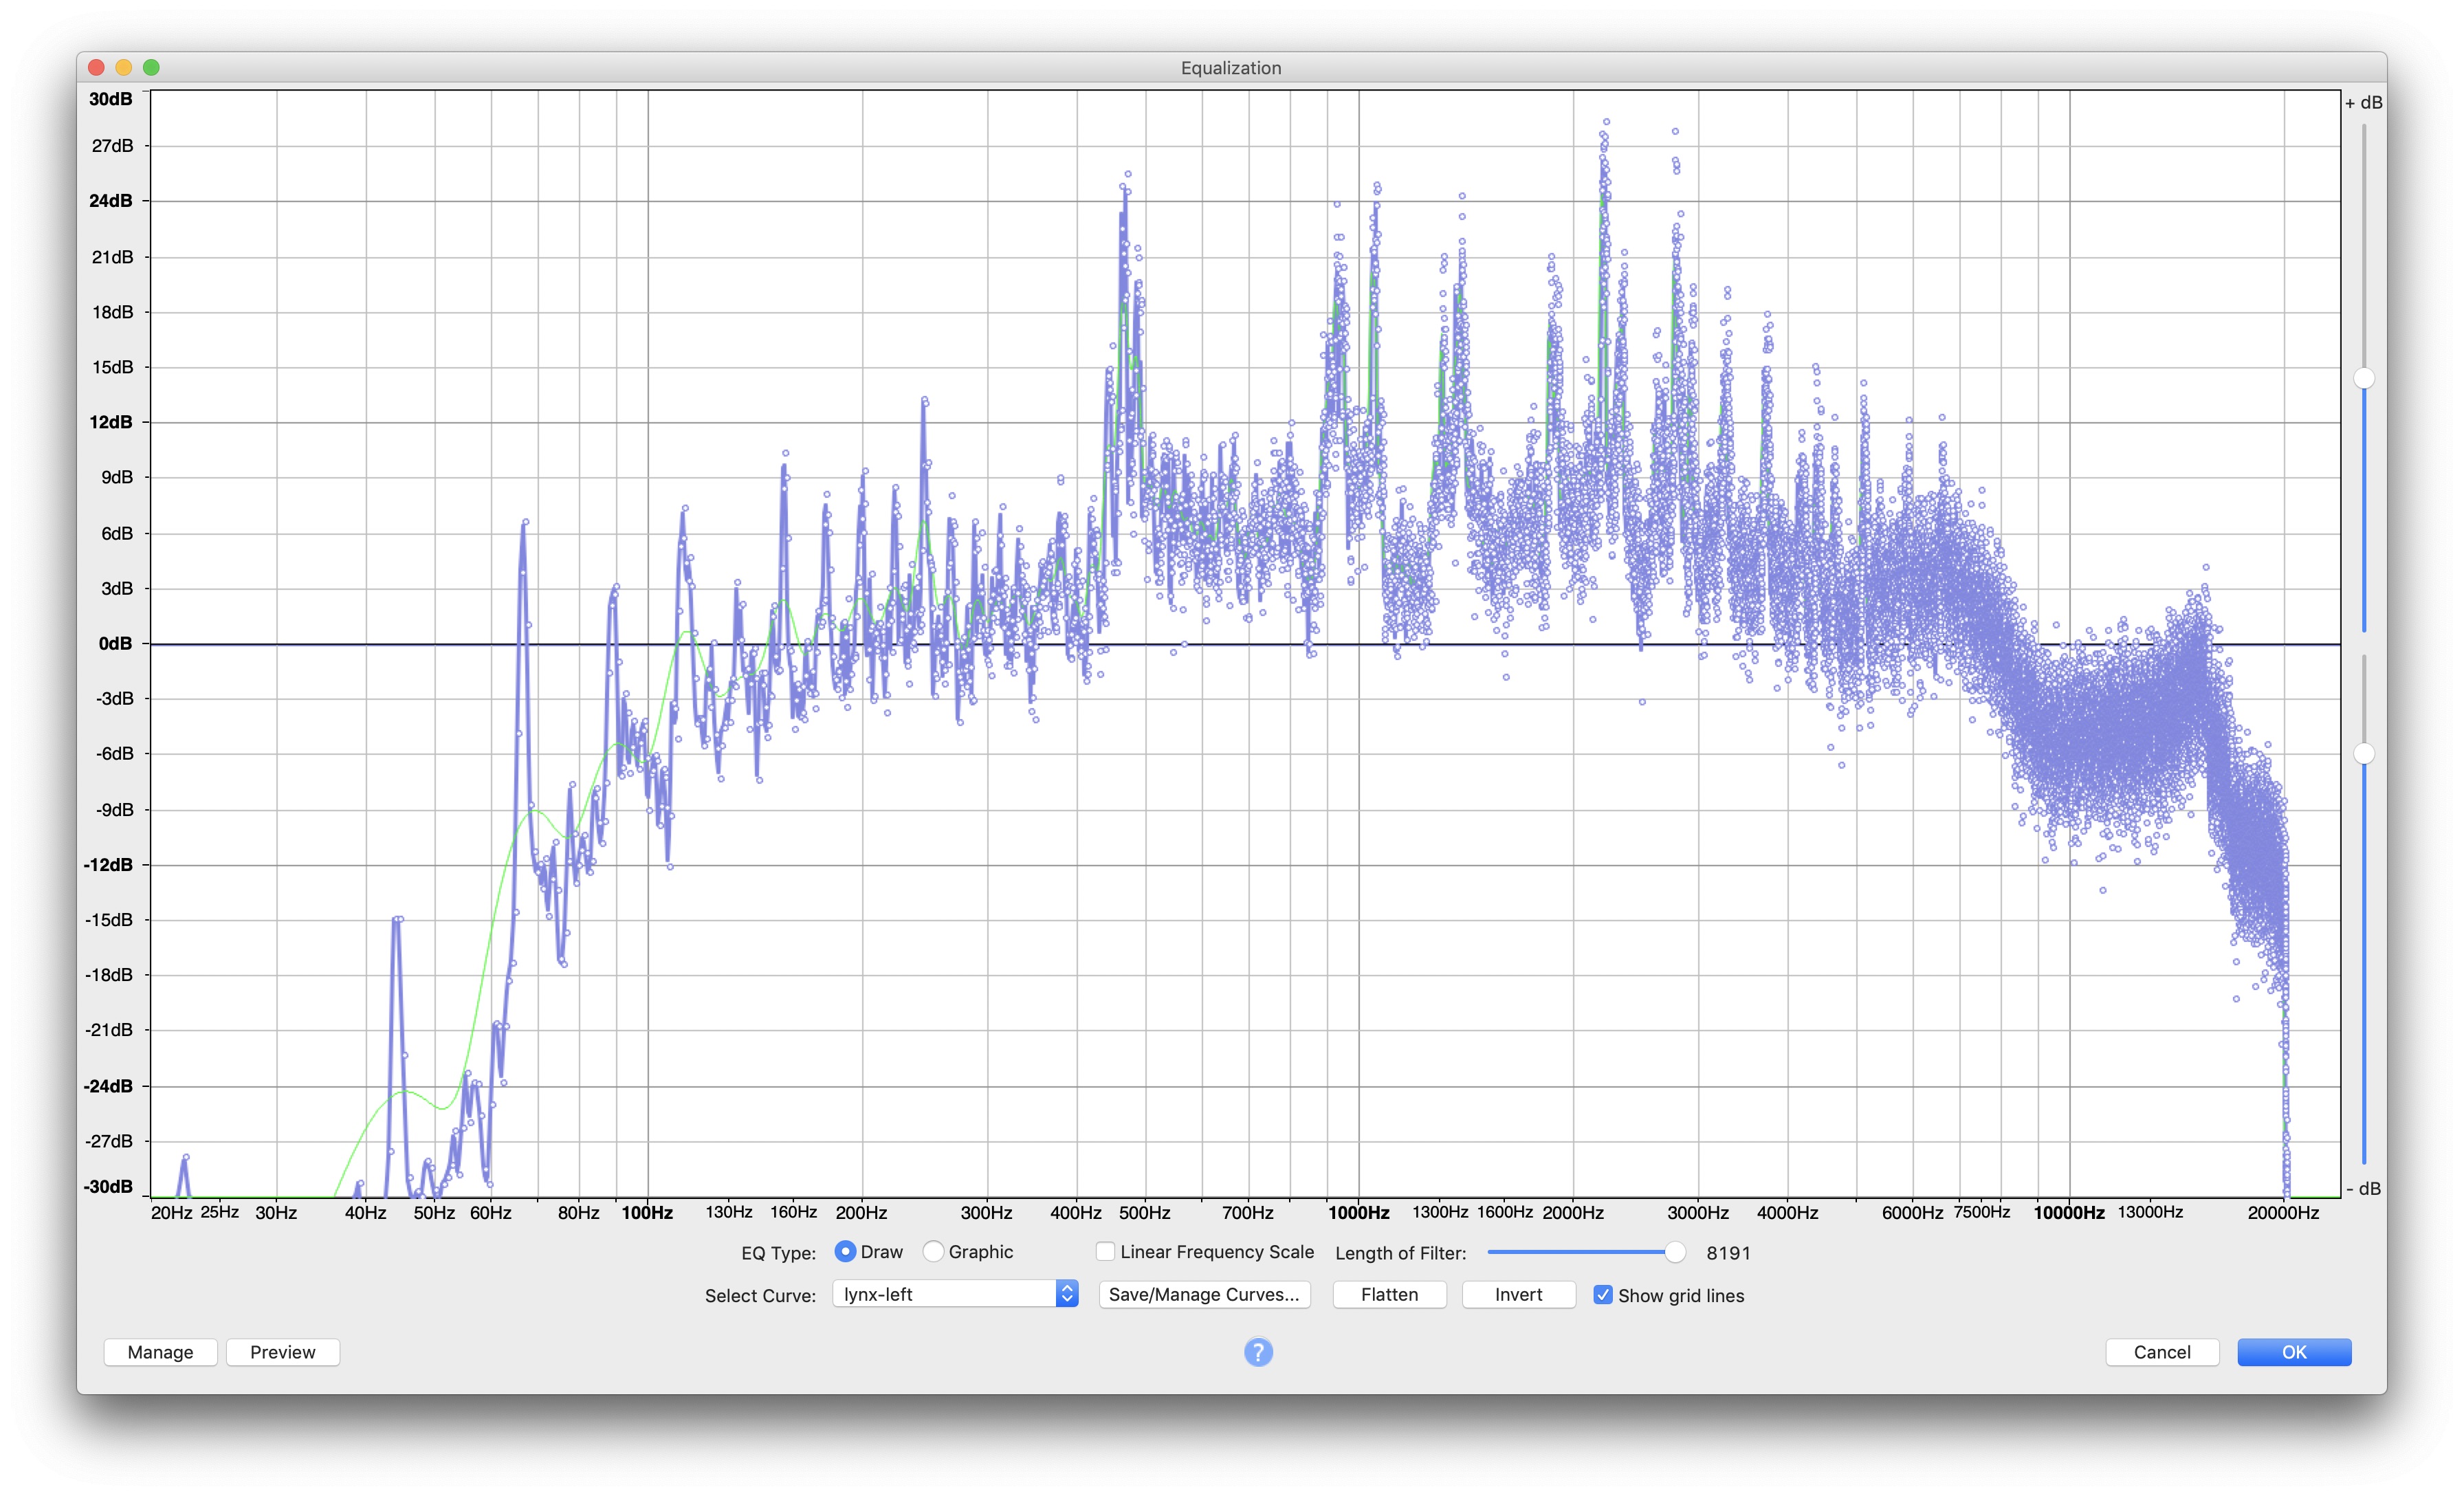2464x1496 pixels.
Task: Open the Select Curve dropdown
Action: [x=955, y=1294]
